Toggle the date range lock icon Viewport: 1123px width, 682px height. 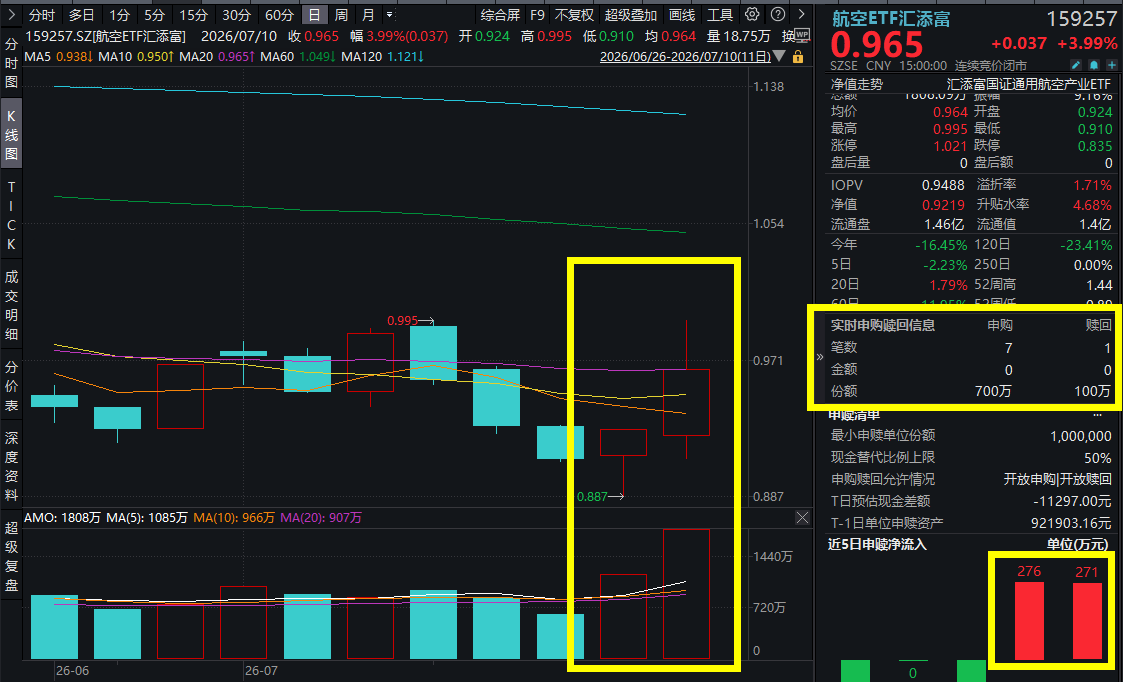(x=798, y=57)
